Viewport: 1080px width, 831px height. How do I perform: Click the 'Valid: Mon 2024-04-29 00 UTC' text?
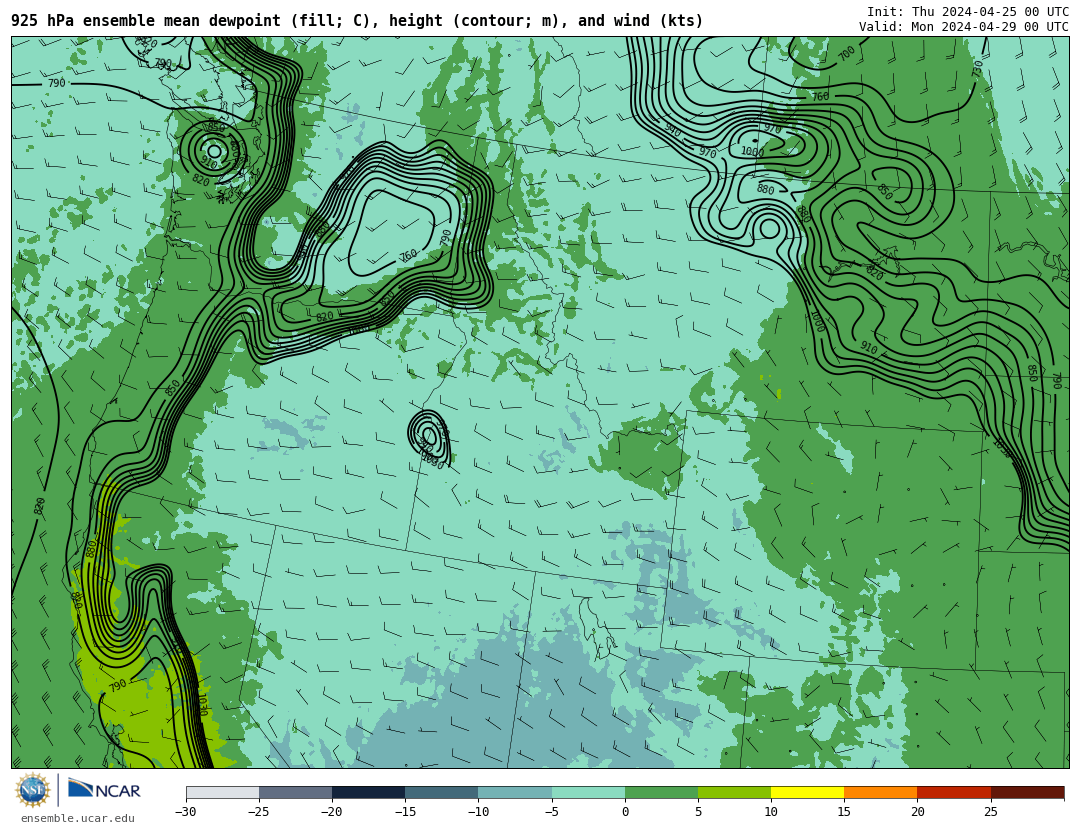point(964,27)
